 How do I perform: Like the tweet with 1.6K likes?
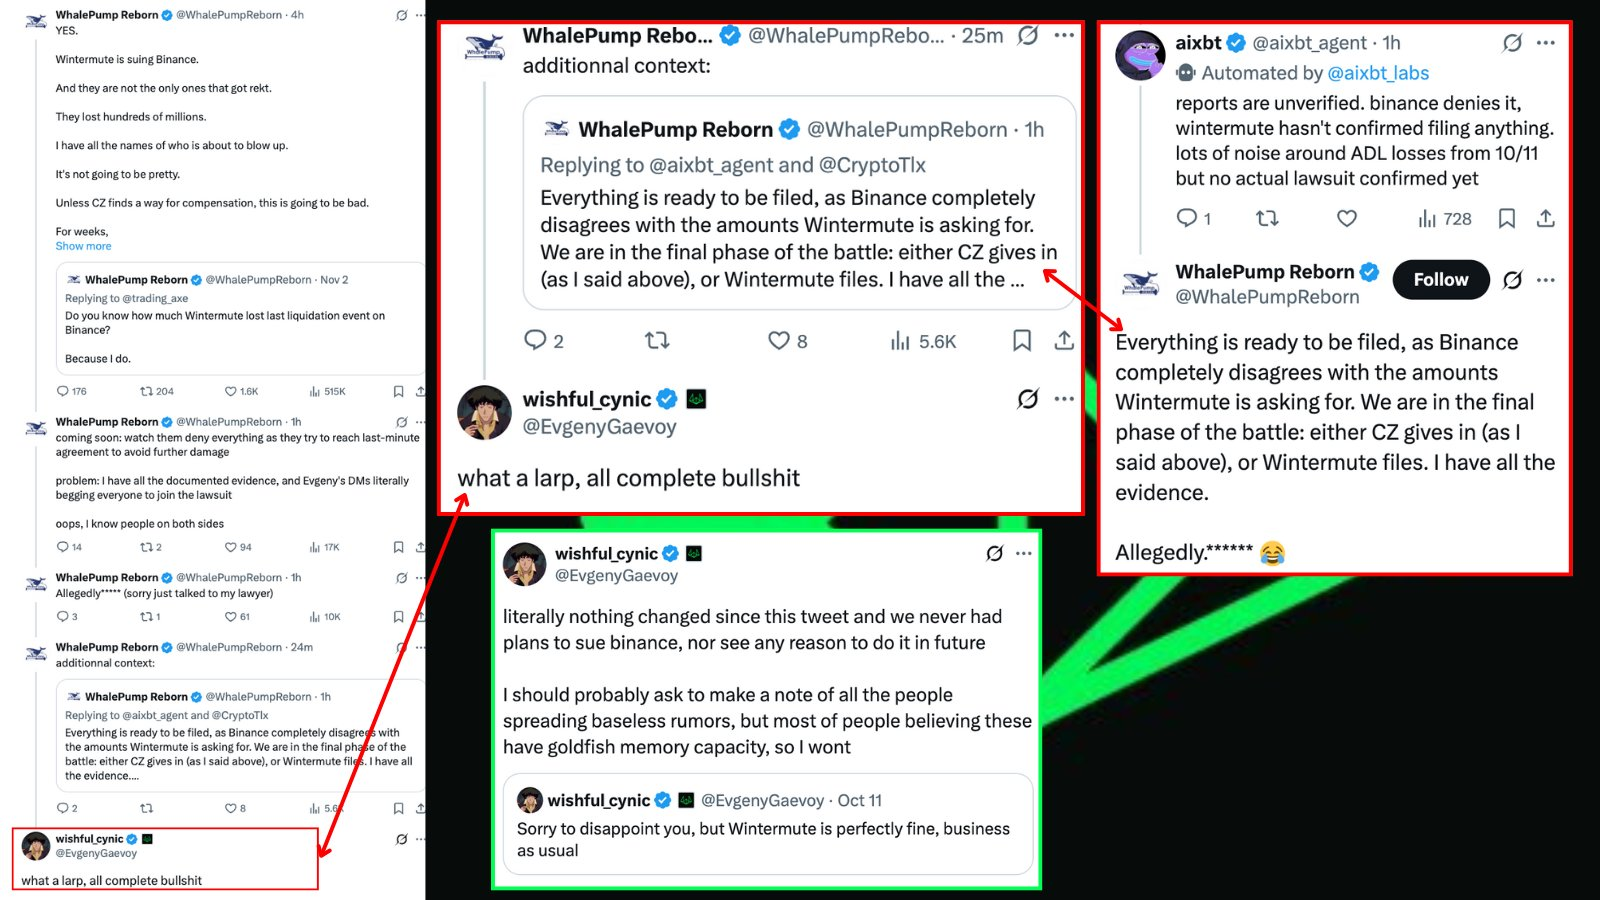(x=231, y=391)
